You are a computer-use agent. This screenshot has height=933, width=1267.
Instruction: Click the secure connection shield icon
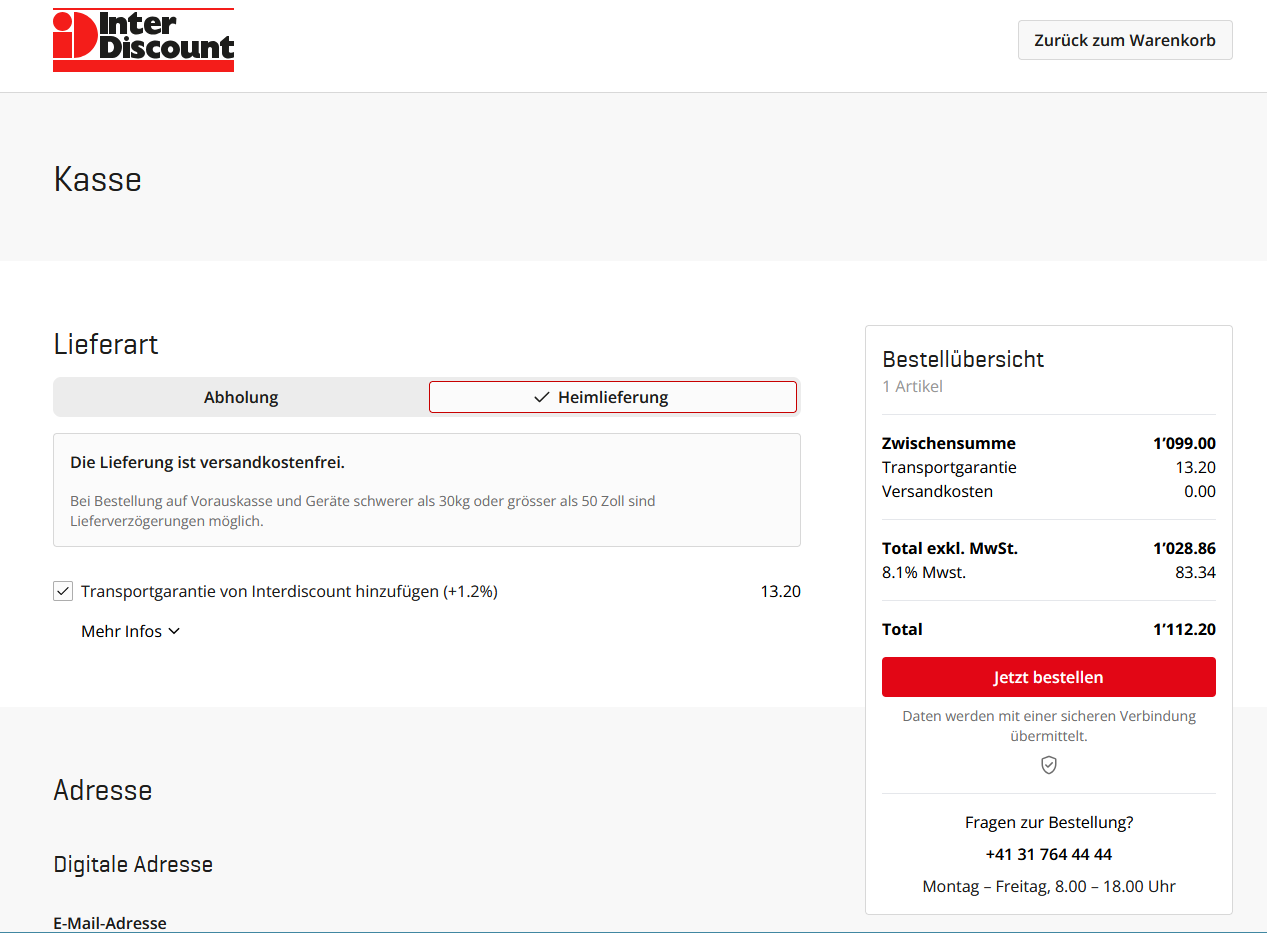tap(1048, 765)
